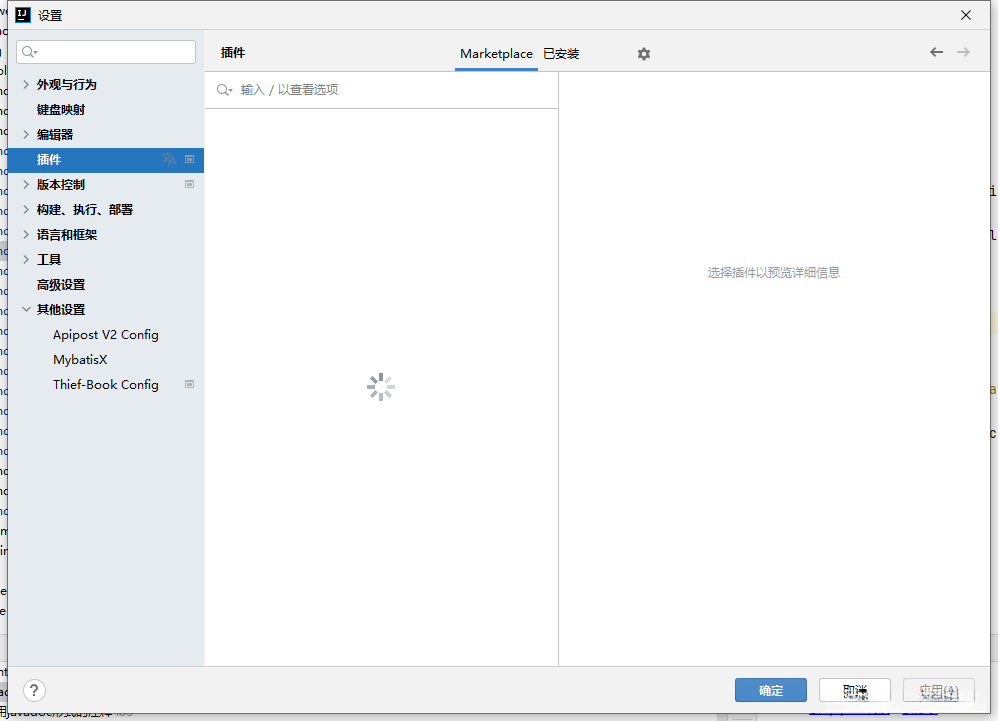Select the Marketplace tab
Viewport: 998px width, 721px height.
pyautogui.click(x=496, y=54)
